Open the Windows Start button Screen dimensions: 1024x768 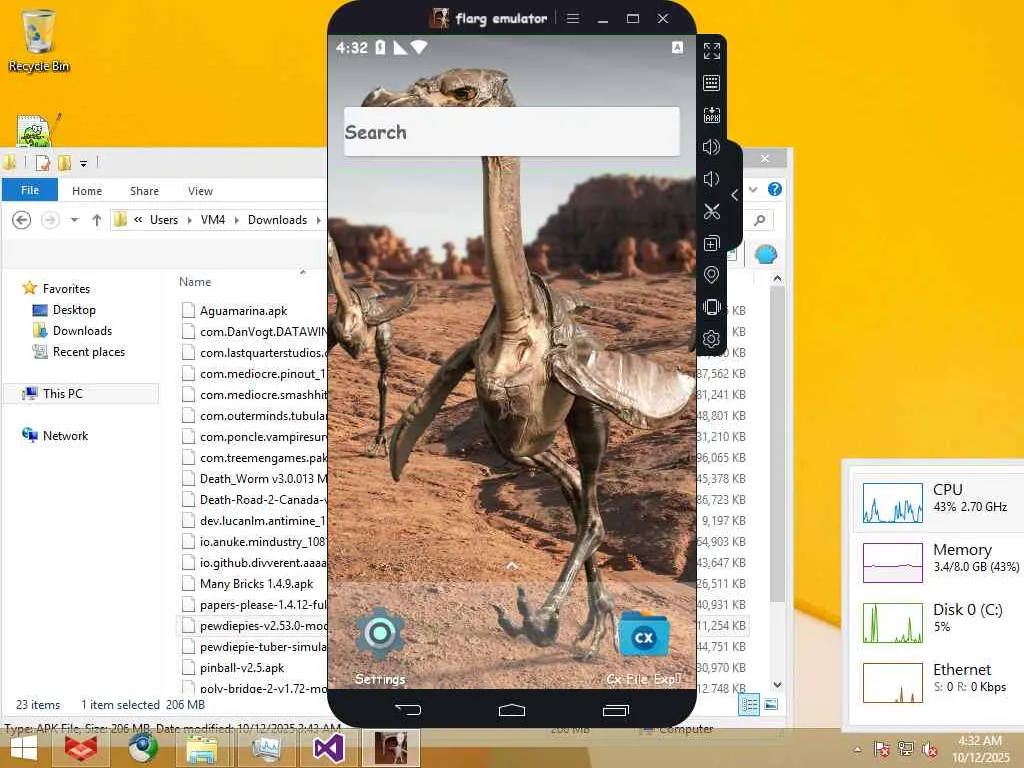24,750
